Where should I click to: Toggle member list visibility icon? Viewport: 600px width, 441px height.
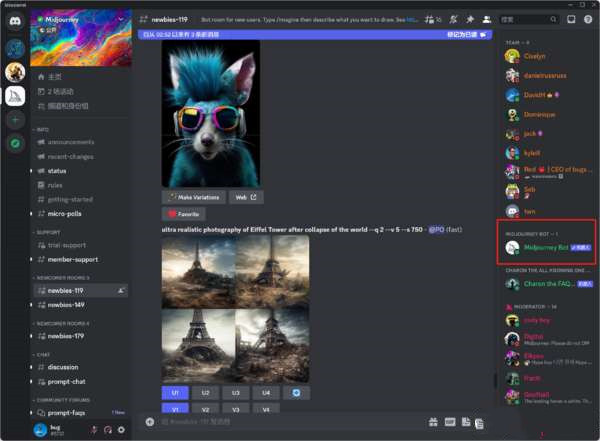pyautogui.click(x=487, y=19)
